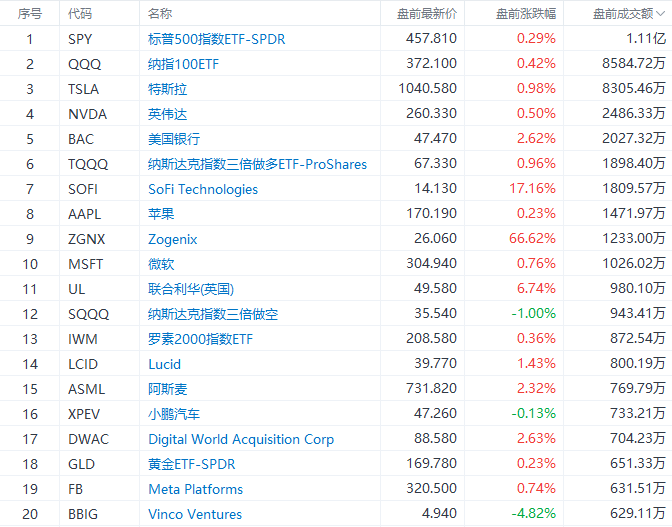Open the Zogenix stock link
The image size is (672, 527).
click(x=173, y=239)
